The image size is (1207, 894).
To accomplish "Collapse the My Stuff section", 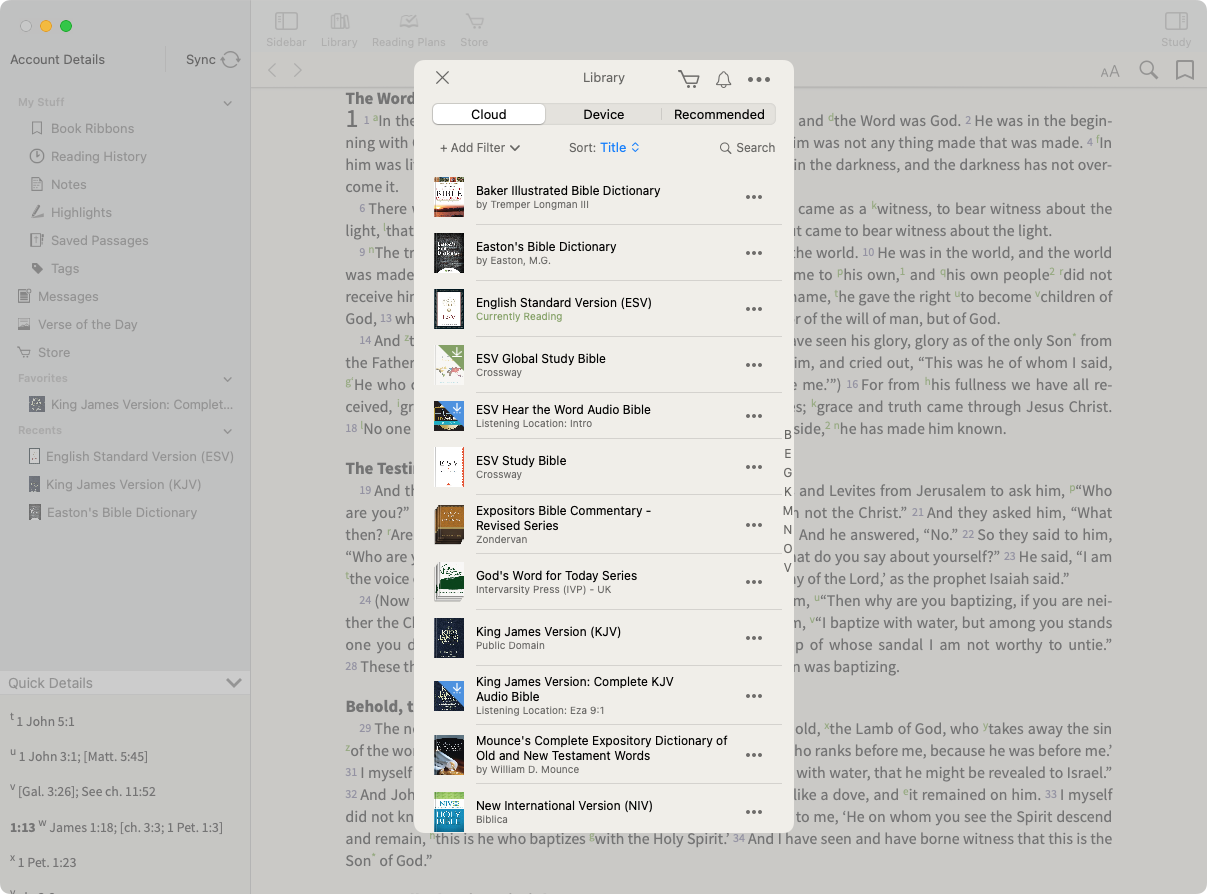I will click(x=228, y=103).
